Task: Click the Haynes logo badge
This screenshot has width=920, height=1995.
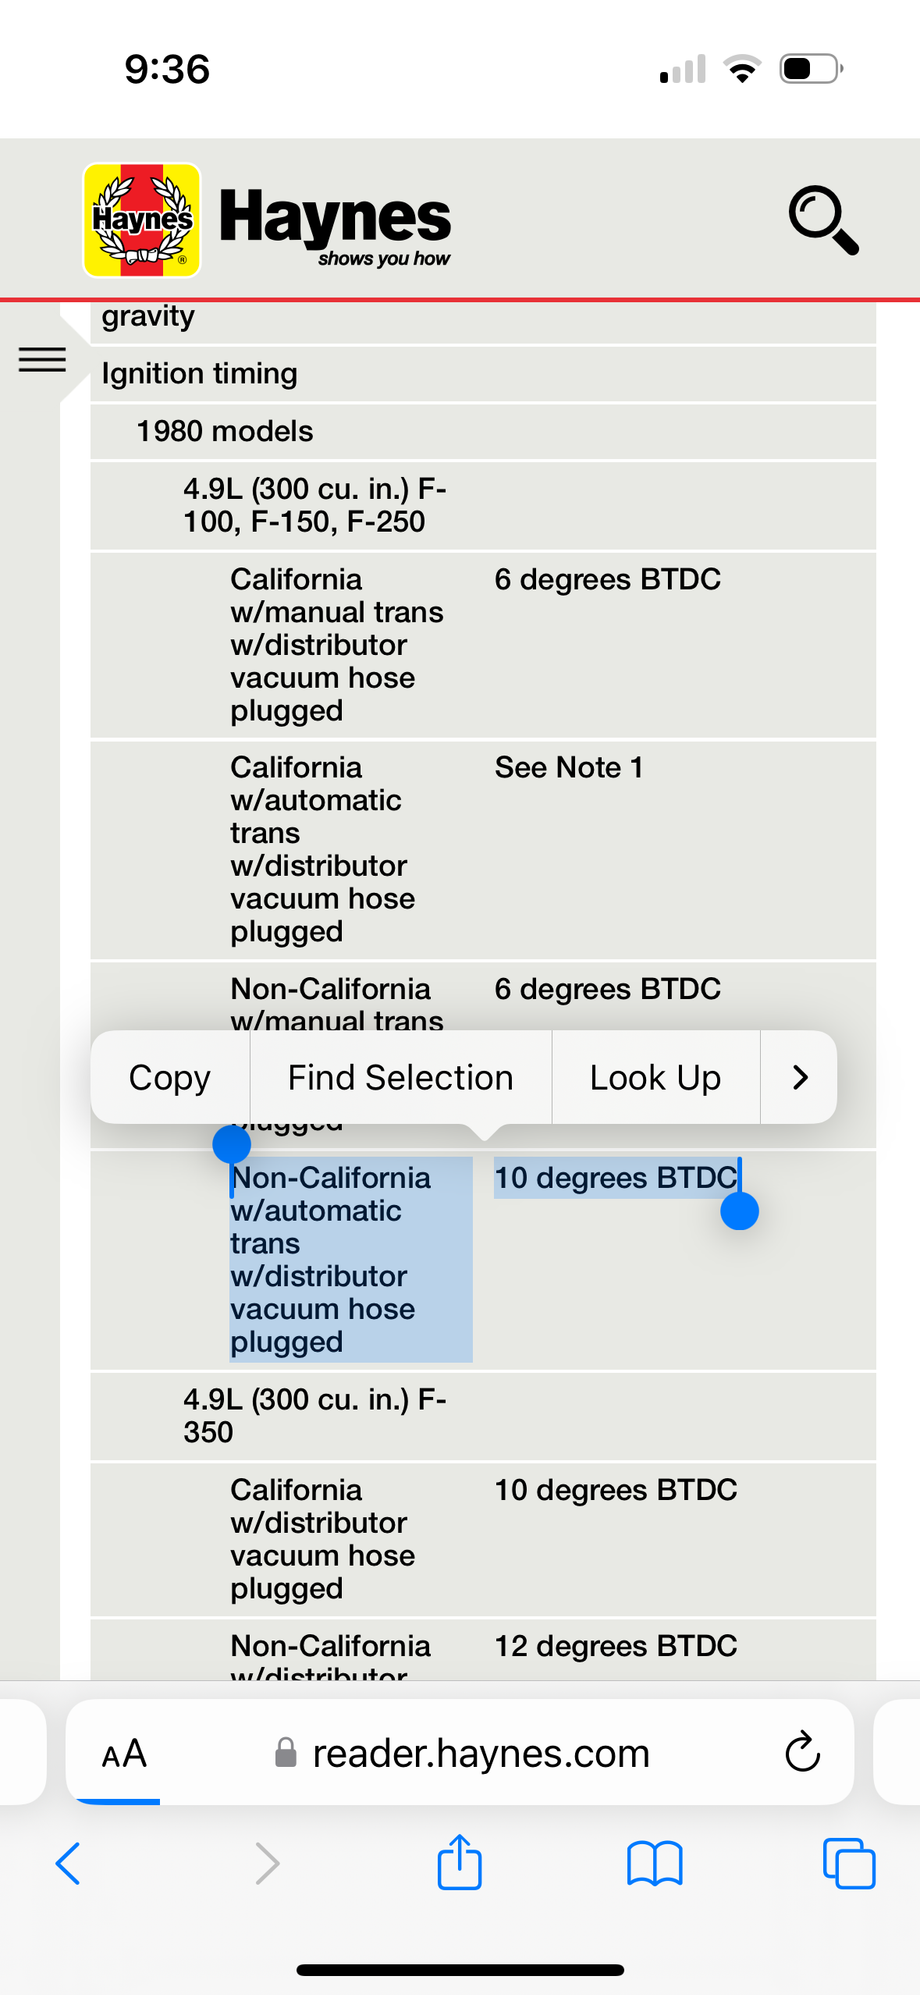Action: click(x=141, y=220)
